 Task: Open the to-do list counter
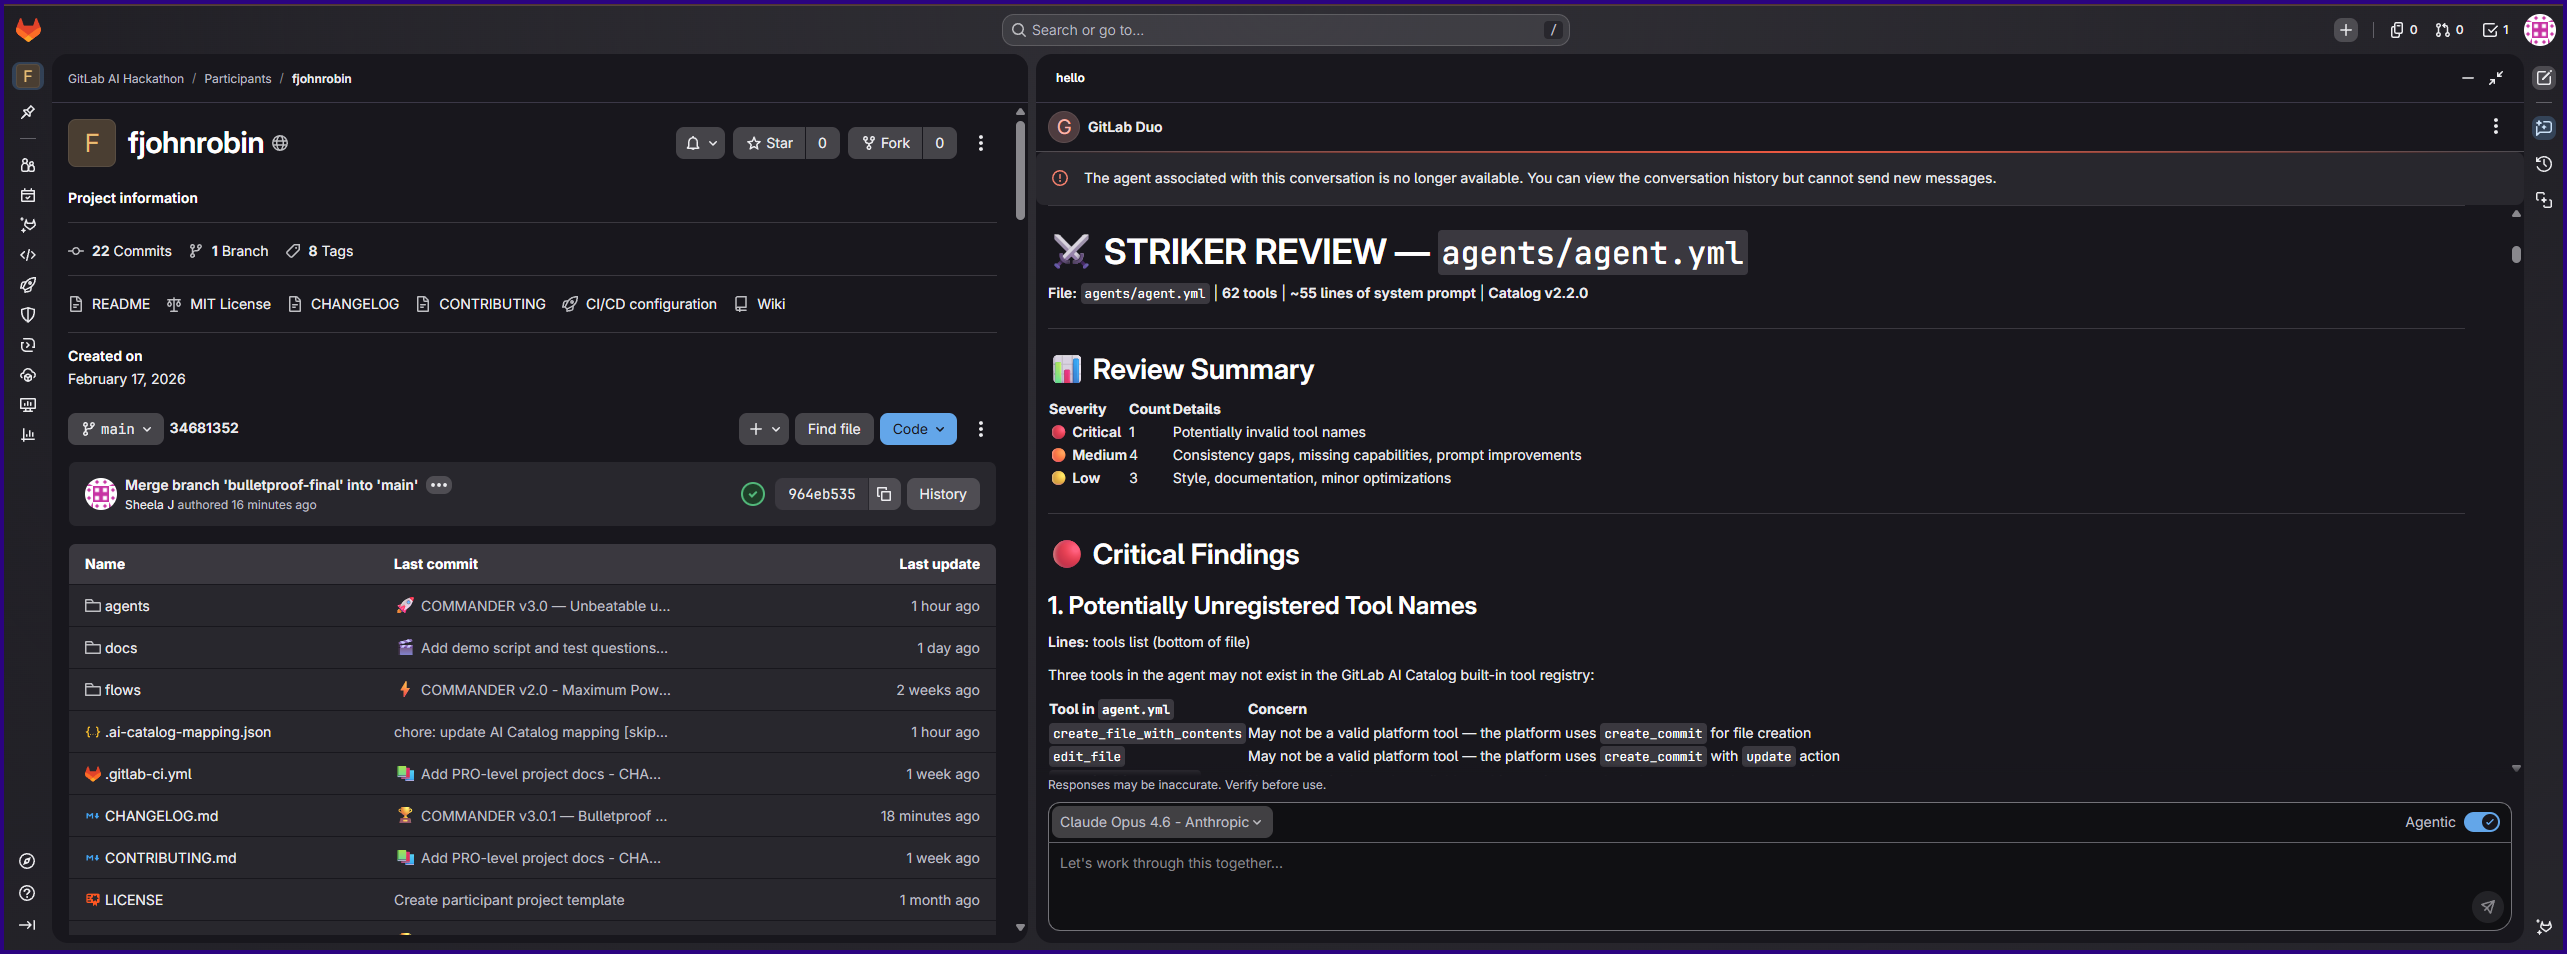point(2496,30)
